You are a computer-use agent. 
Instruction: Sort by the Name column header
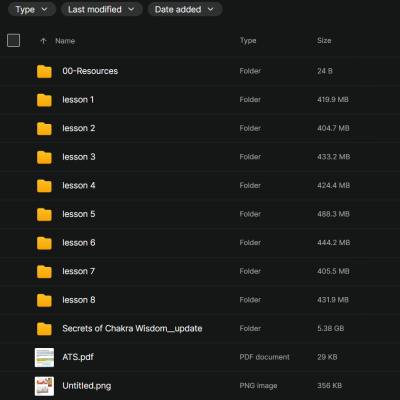pos(65,41)
